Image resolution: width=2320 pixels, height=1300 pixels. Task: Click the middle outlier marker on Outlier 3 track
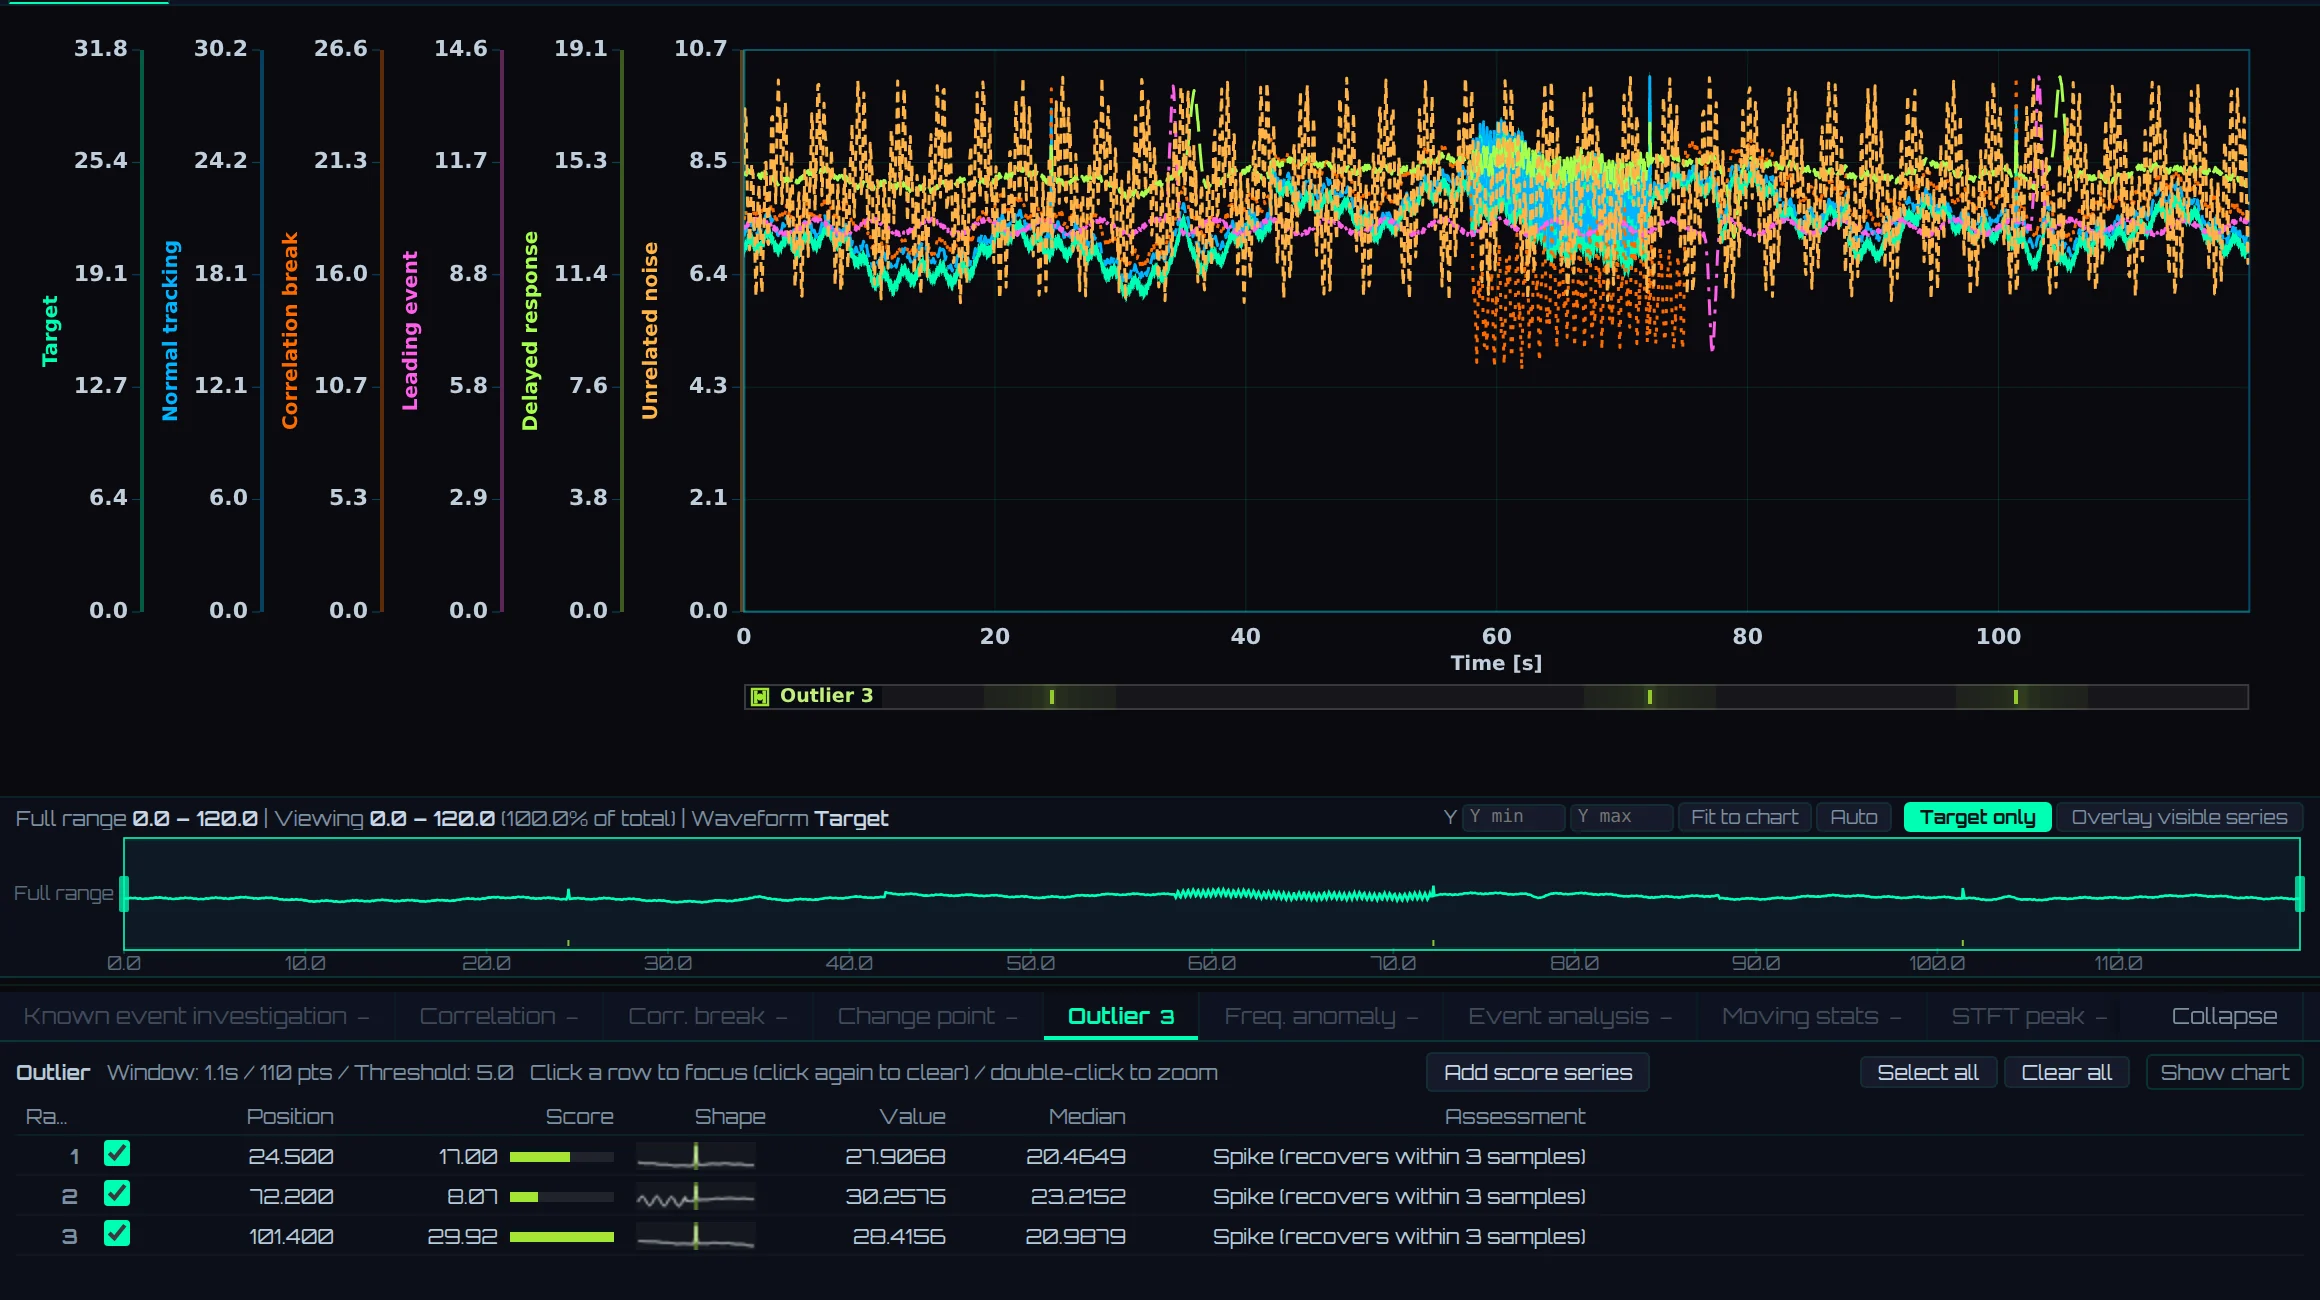click(x=1649, y=697)
